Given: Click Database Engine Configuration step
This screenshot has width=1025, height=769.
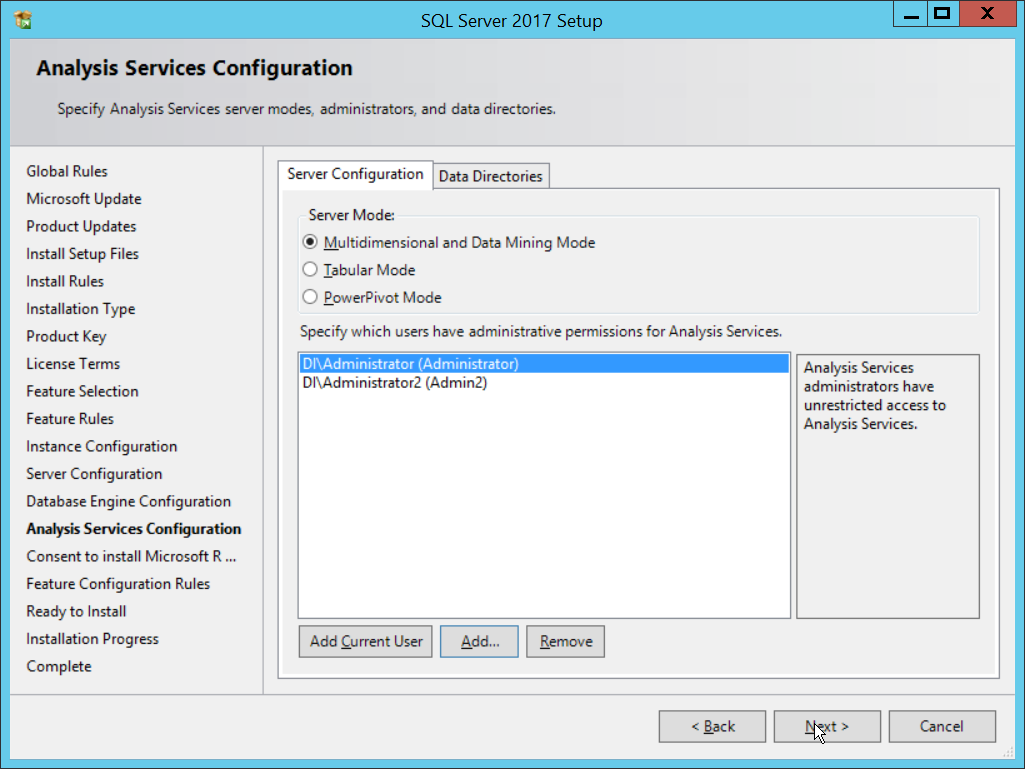Looking at the screenshot, I should (x=128, y=502).
